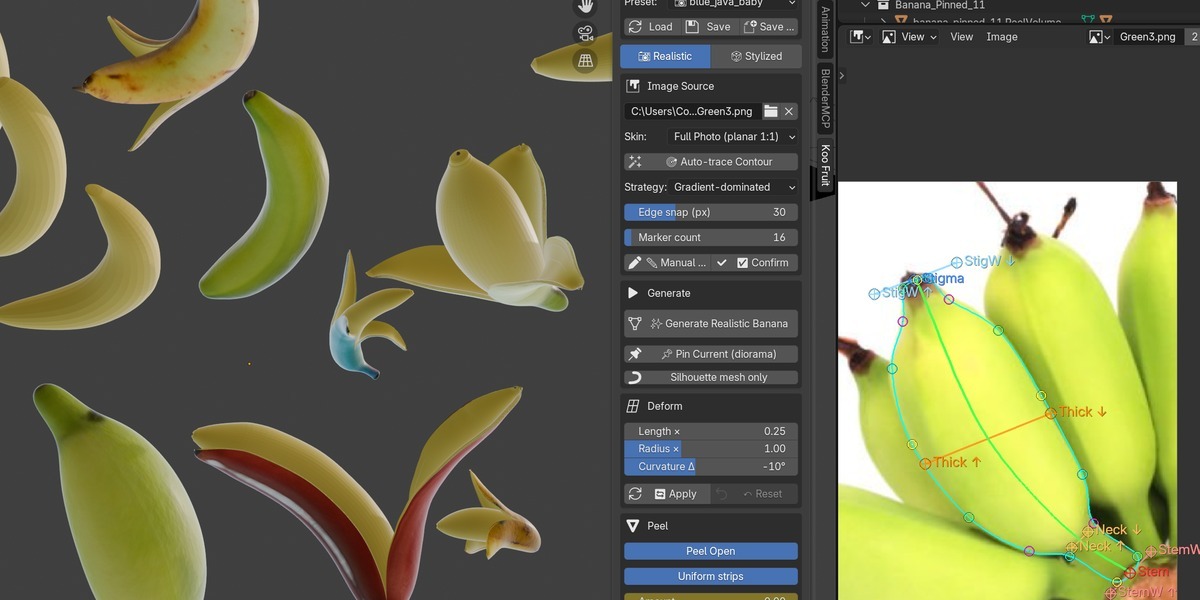Click Pin Current (diorama) button
Image resolution: width=1200 pixels, height=600 pixels.
pos(711,354)
